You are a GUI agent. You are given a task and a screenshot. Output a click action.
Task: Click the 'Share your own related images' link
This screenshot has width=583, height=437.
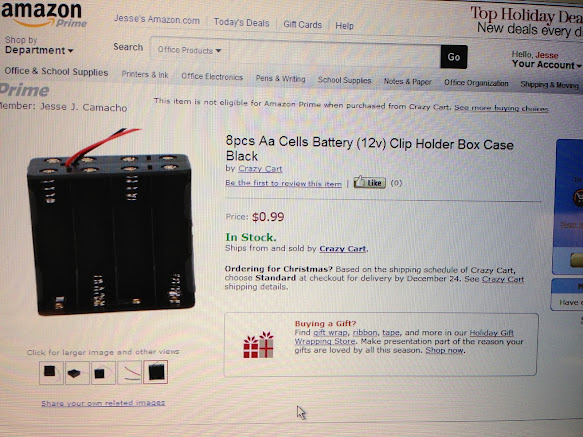coord(103,403)
